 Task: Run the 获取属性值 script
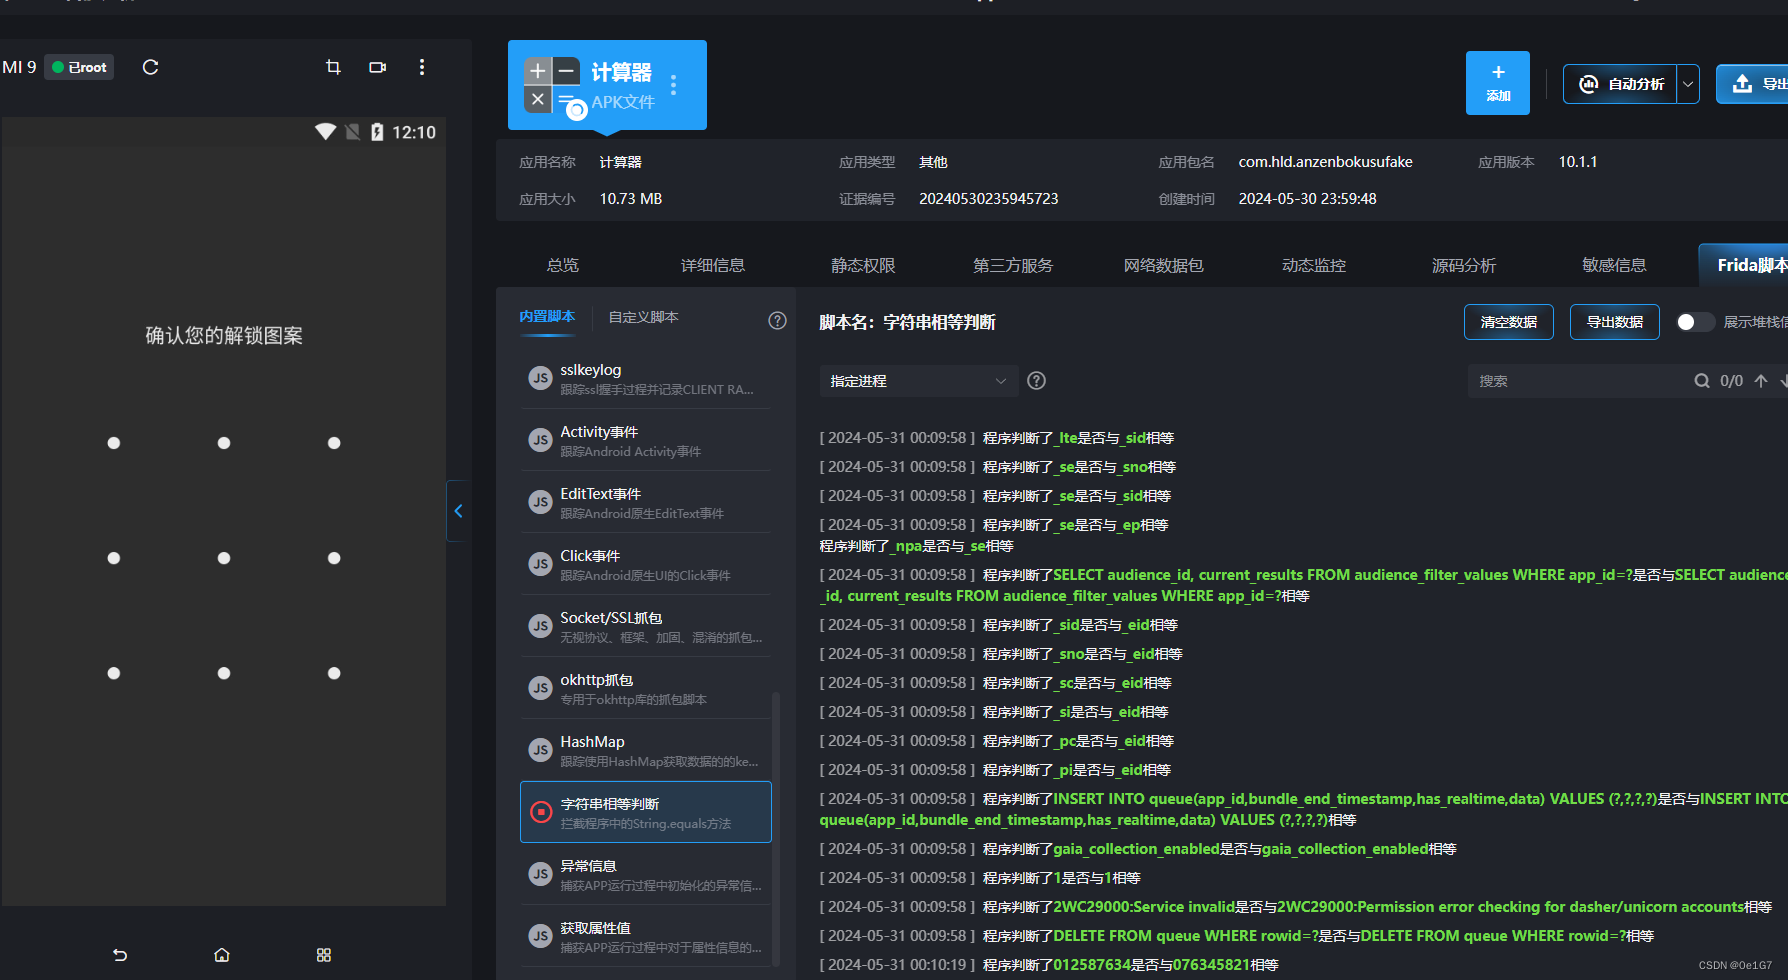tap(541, 936)
